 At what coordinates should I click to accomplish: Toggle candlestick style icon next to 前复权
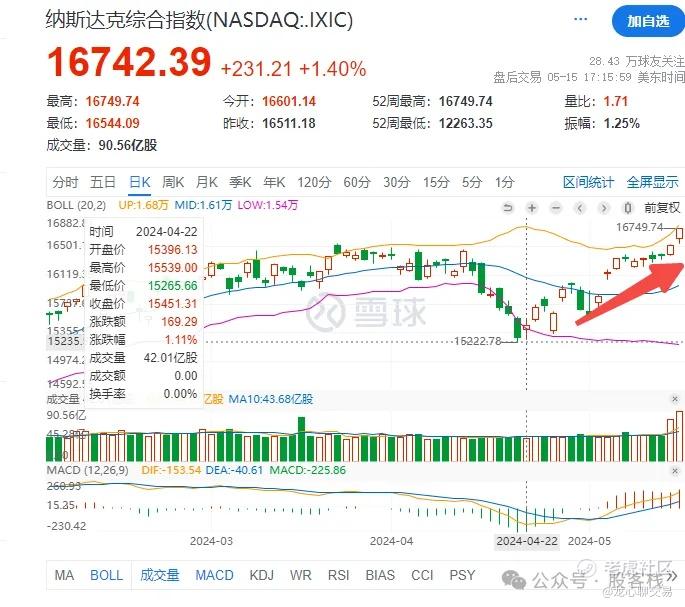point(627,208)
